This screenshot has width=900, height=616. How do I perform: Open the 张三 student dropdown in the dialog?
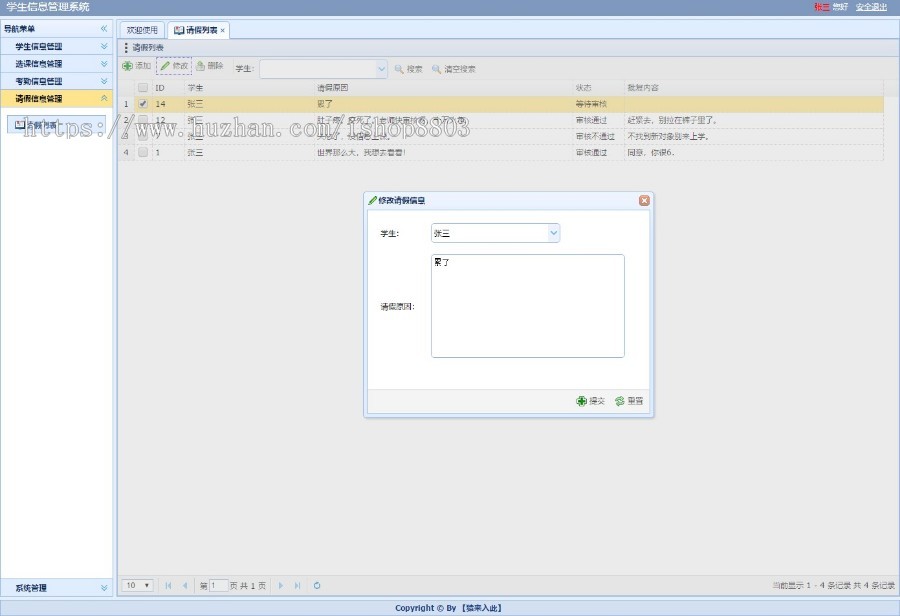pos(553,232)
